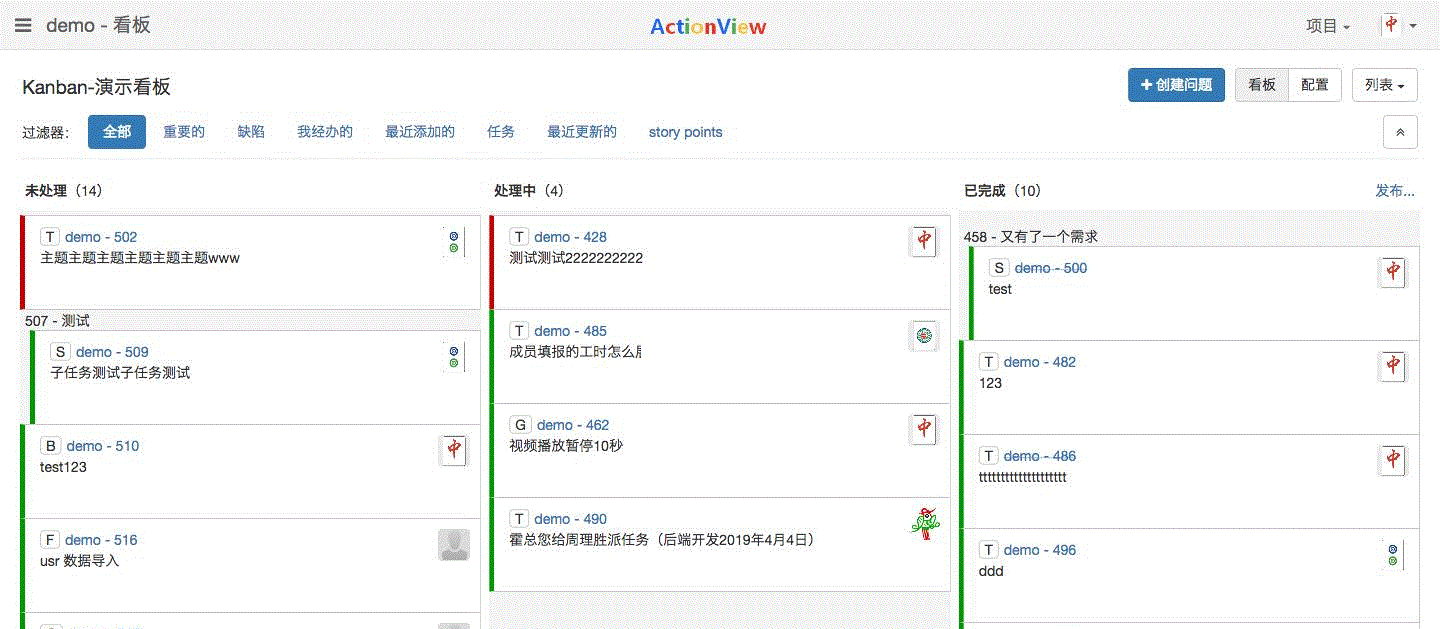The width and height of the screenshot is (1440, 629).
Task: Switch to 配置 config view
Action: point(1315,85)
